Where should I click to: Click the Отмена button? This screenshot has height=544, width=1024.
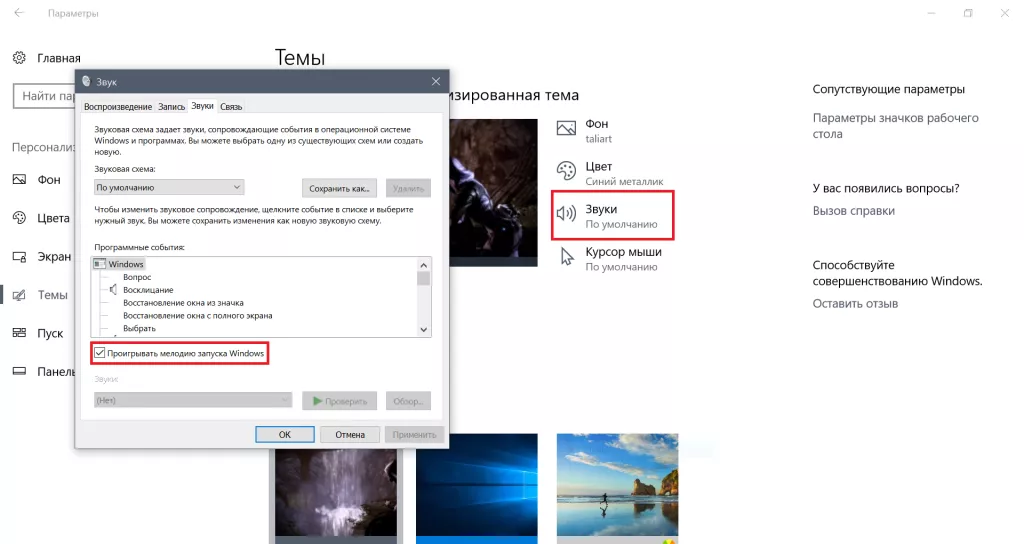pyautogui.click(x=350, y=434)
